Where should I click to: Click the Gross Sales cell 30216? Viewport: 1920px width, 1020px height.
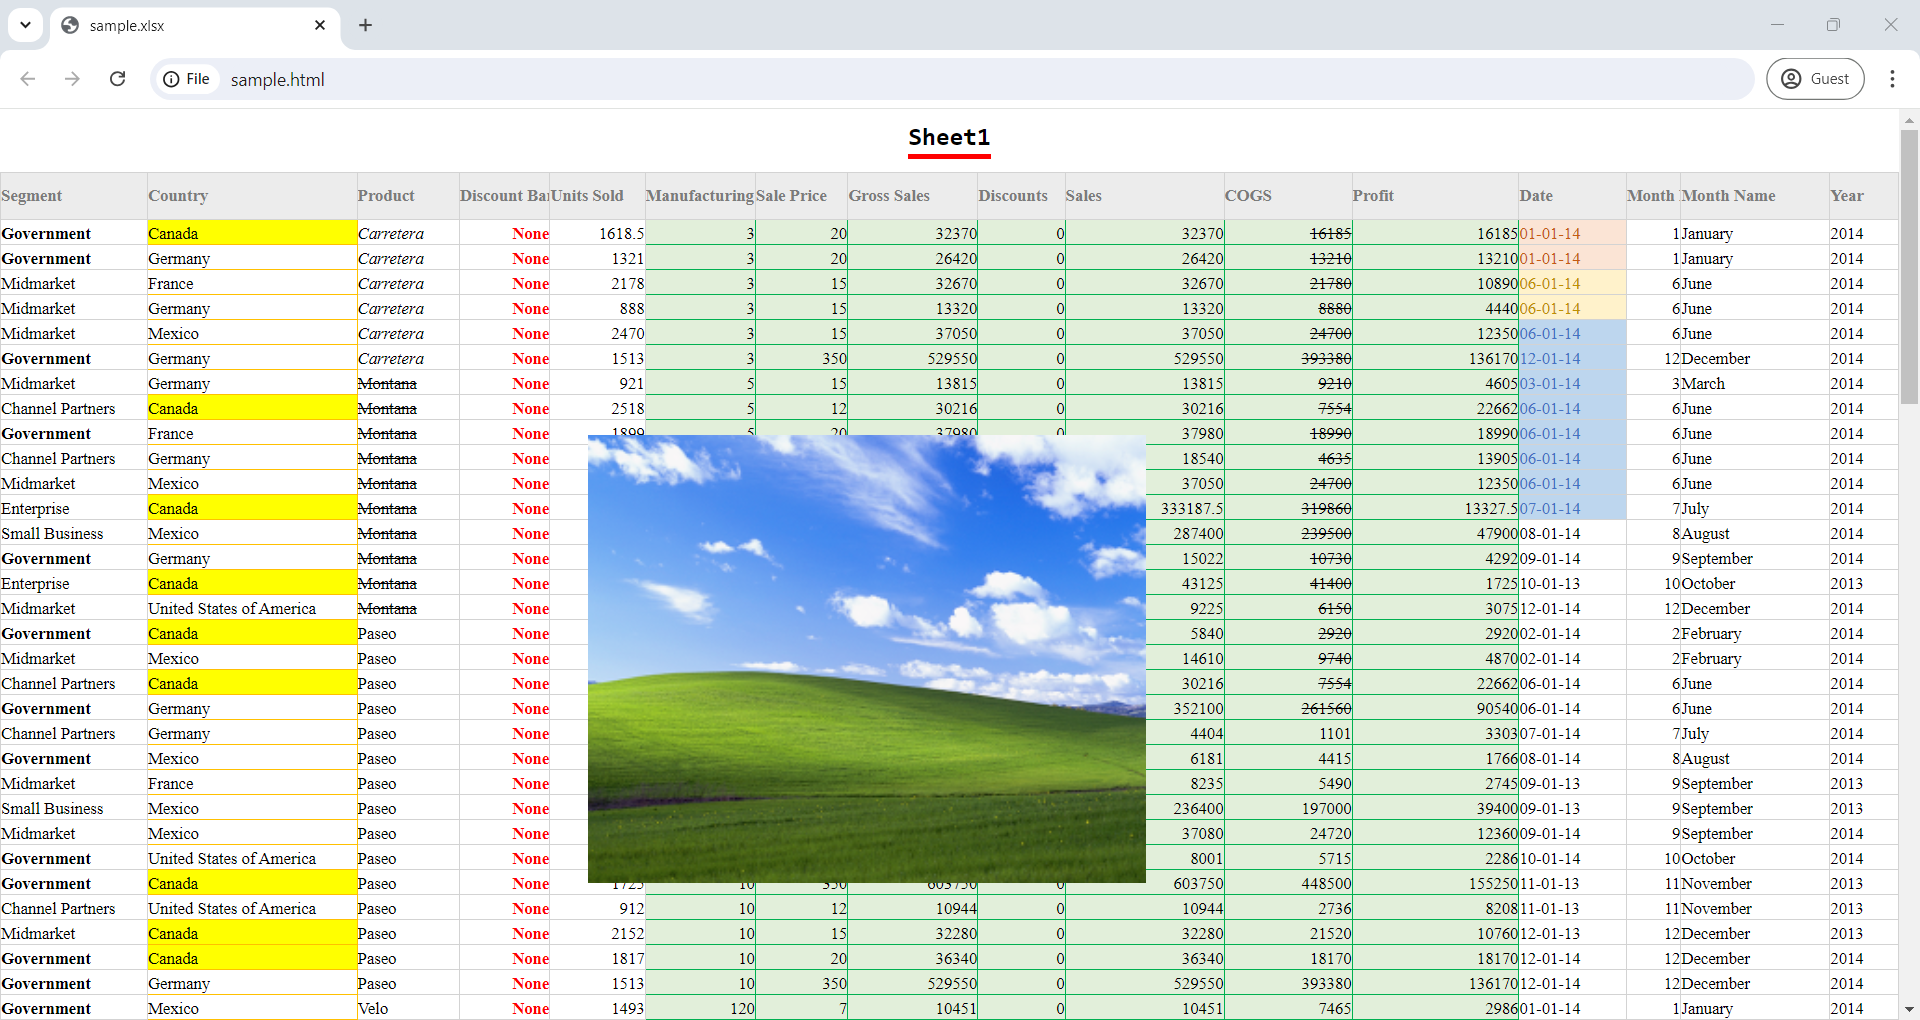913,408
